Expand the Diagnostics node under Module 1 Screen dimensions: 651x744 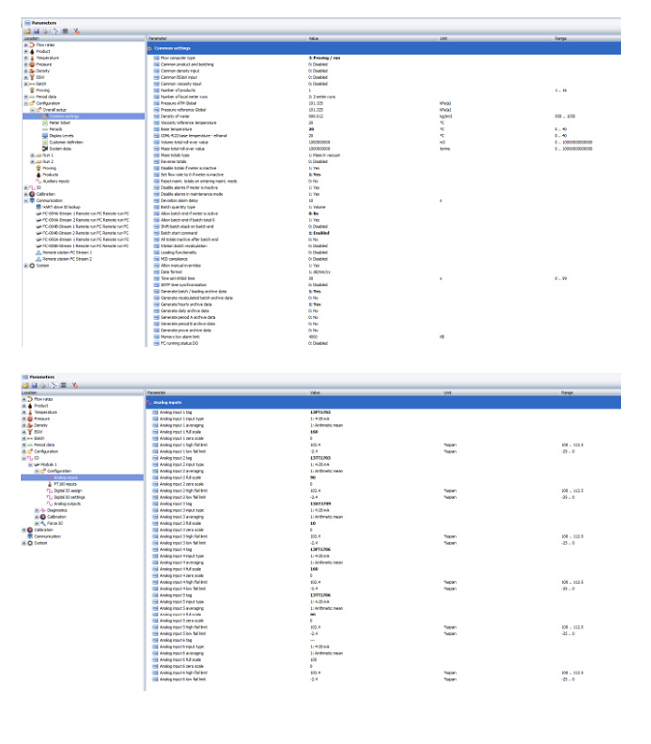pyautogui.click(x=37, y=510)
